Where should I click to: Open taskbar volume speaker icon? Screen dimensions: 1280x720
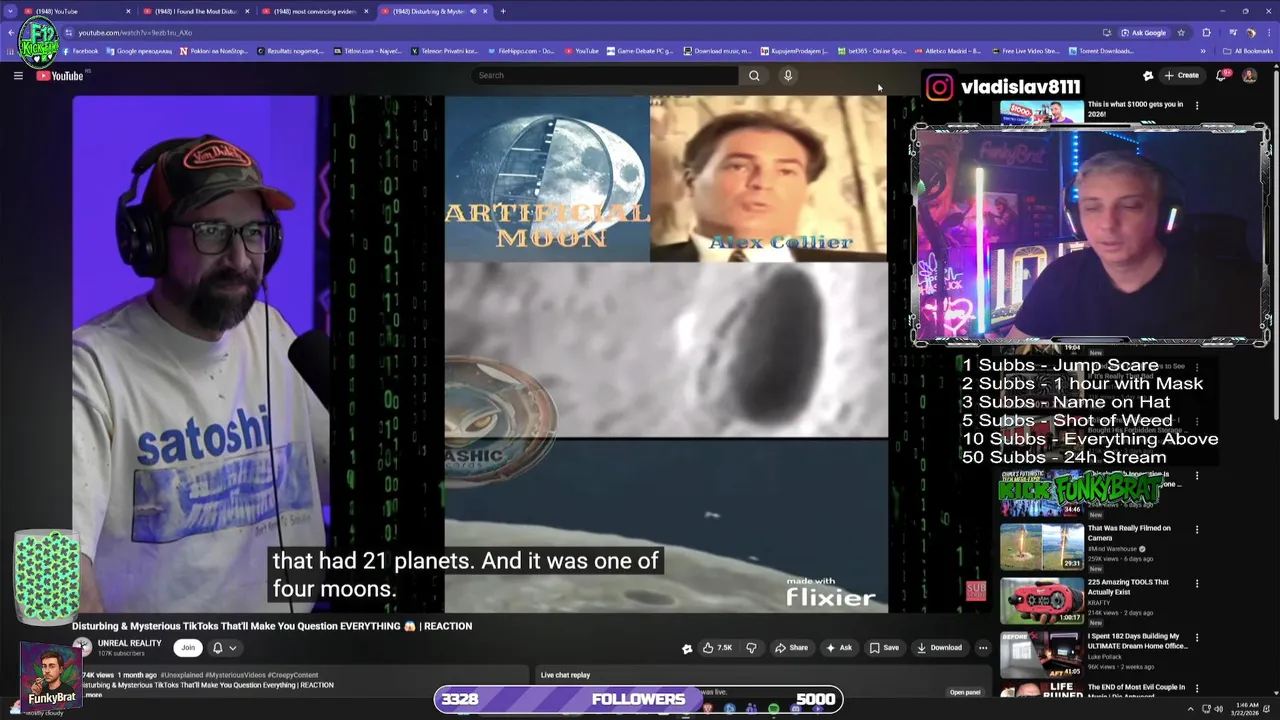[x=1218, y=709]
